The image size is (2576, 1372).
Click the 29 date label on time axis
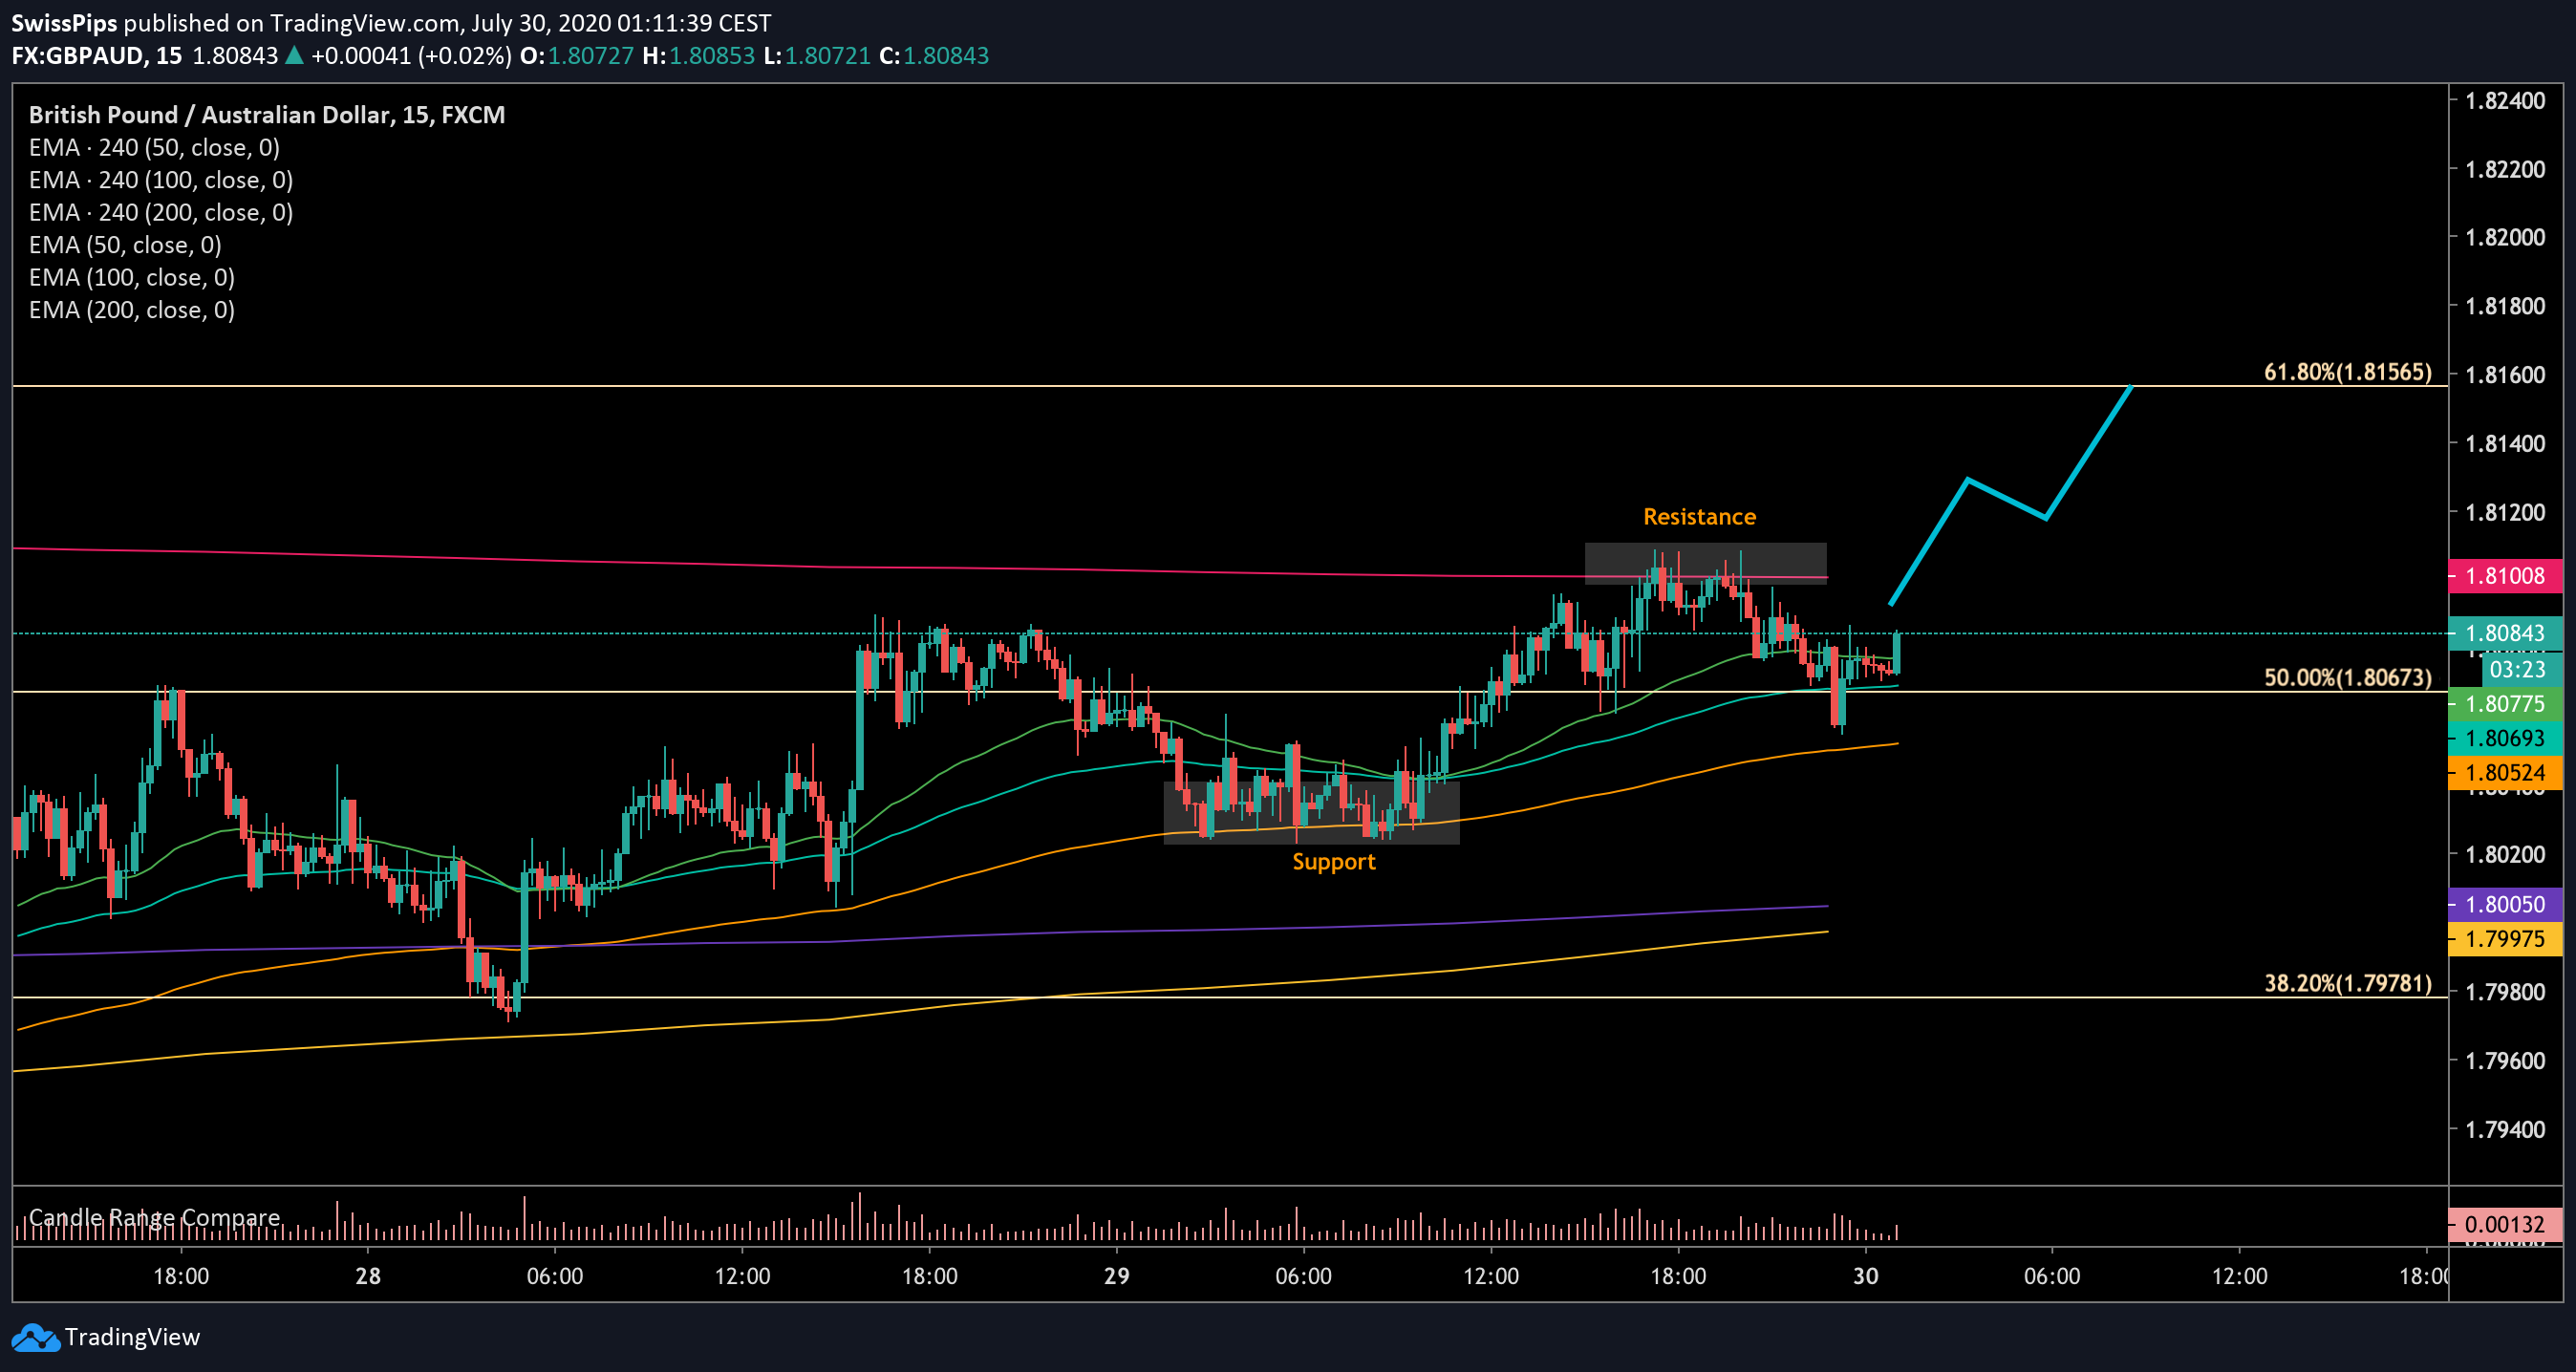pos(1116,1276)
